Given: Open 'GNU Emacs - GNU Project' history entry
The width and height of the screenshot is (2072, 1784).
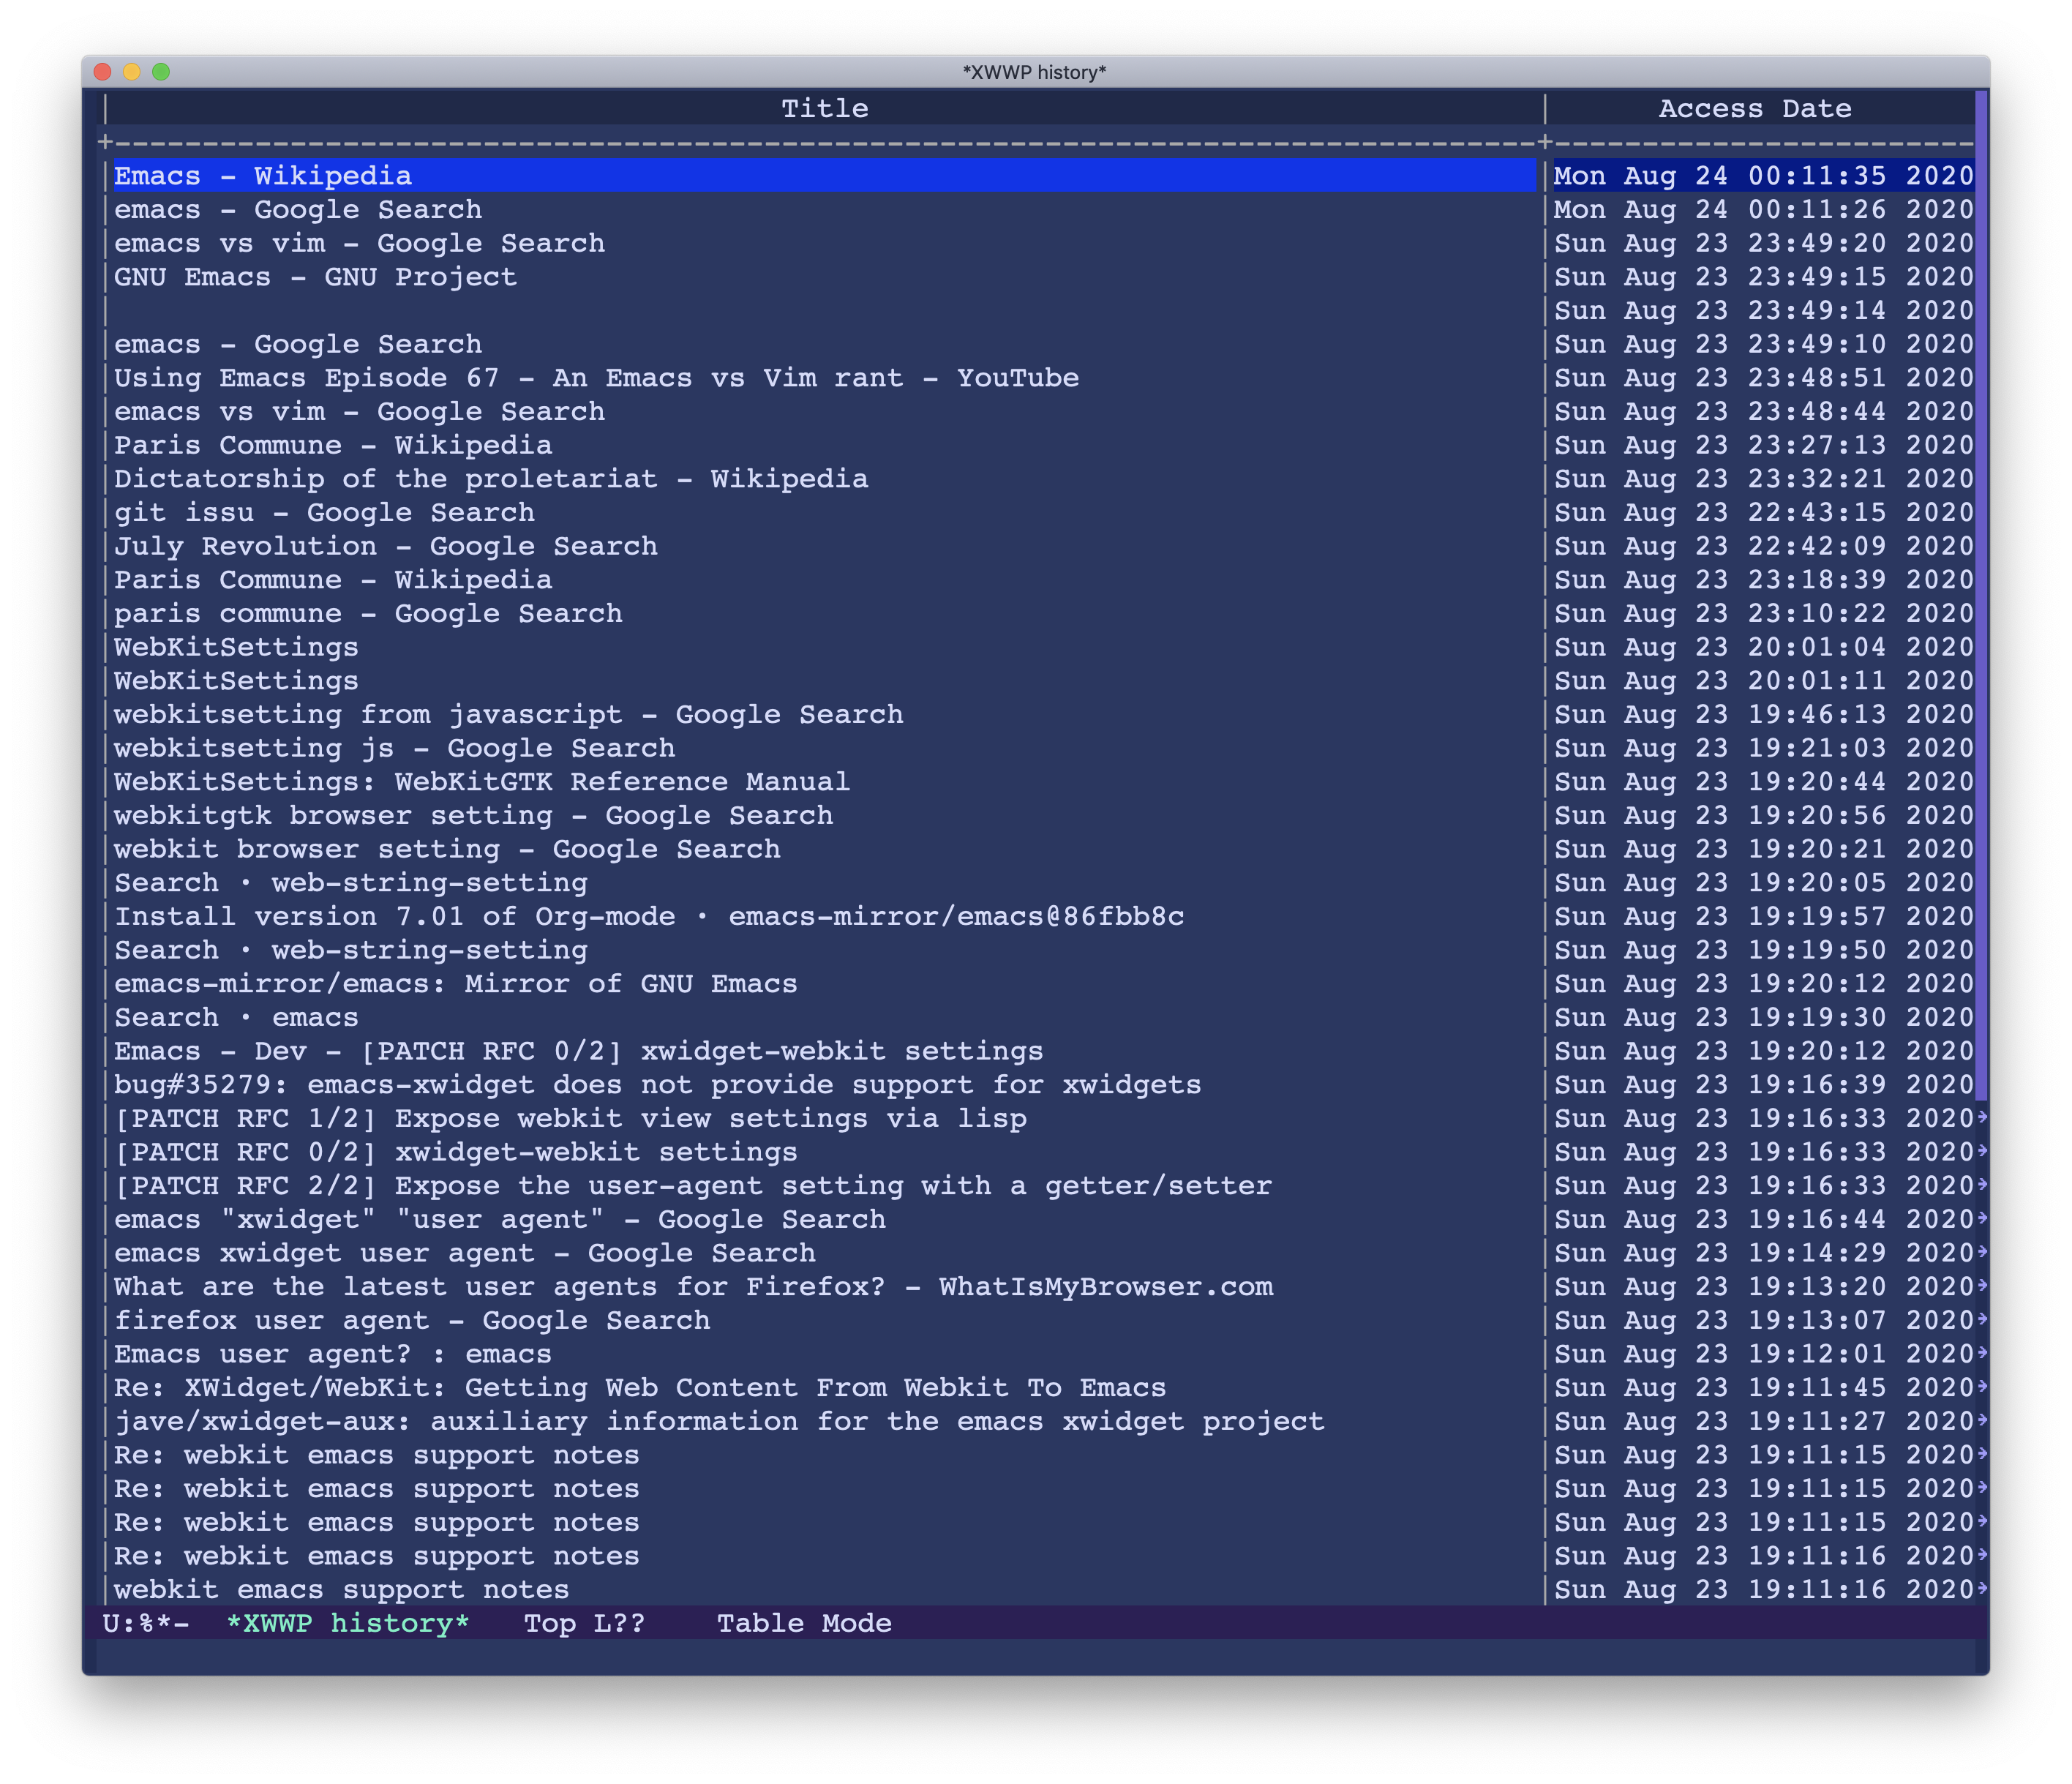Looking at the screenshot, I should point(315,277).
